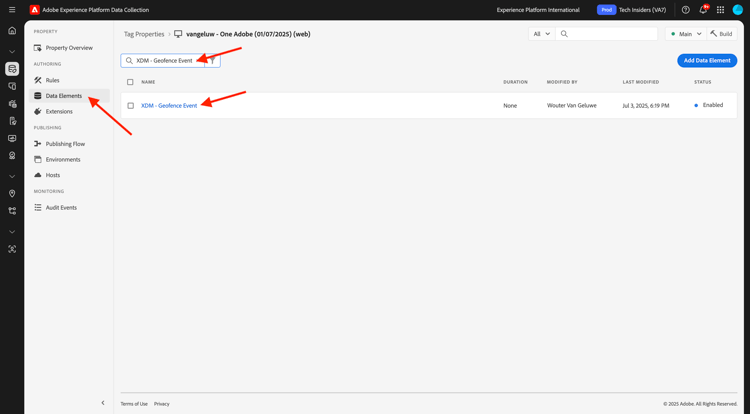Screen dimensions: 750x414
Task: Open Property Overview in sidebar
Action: click(69, 48)
